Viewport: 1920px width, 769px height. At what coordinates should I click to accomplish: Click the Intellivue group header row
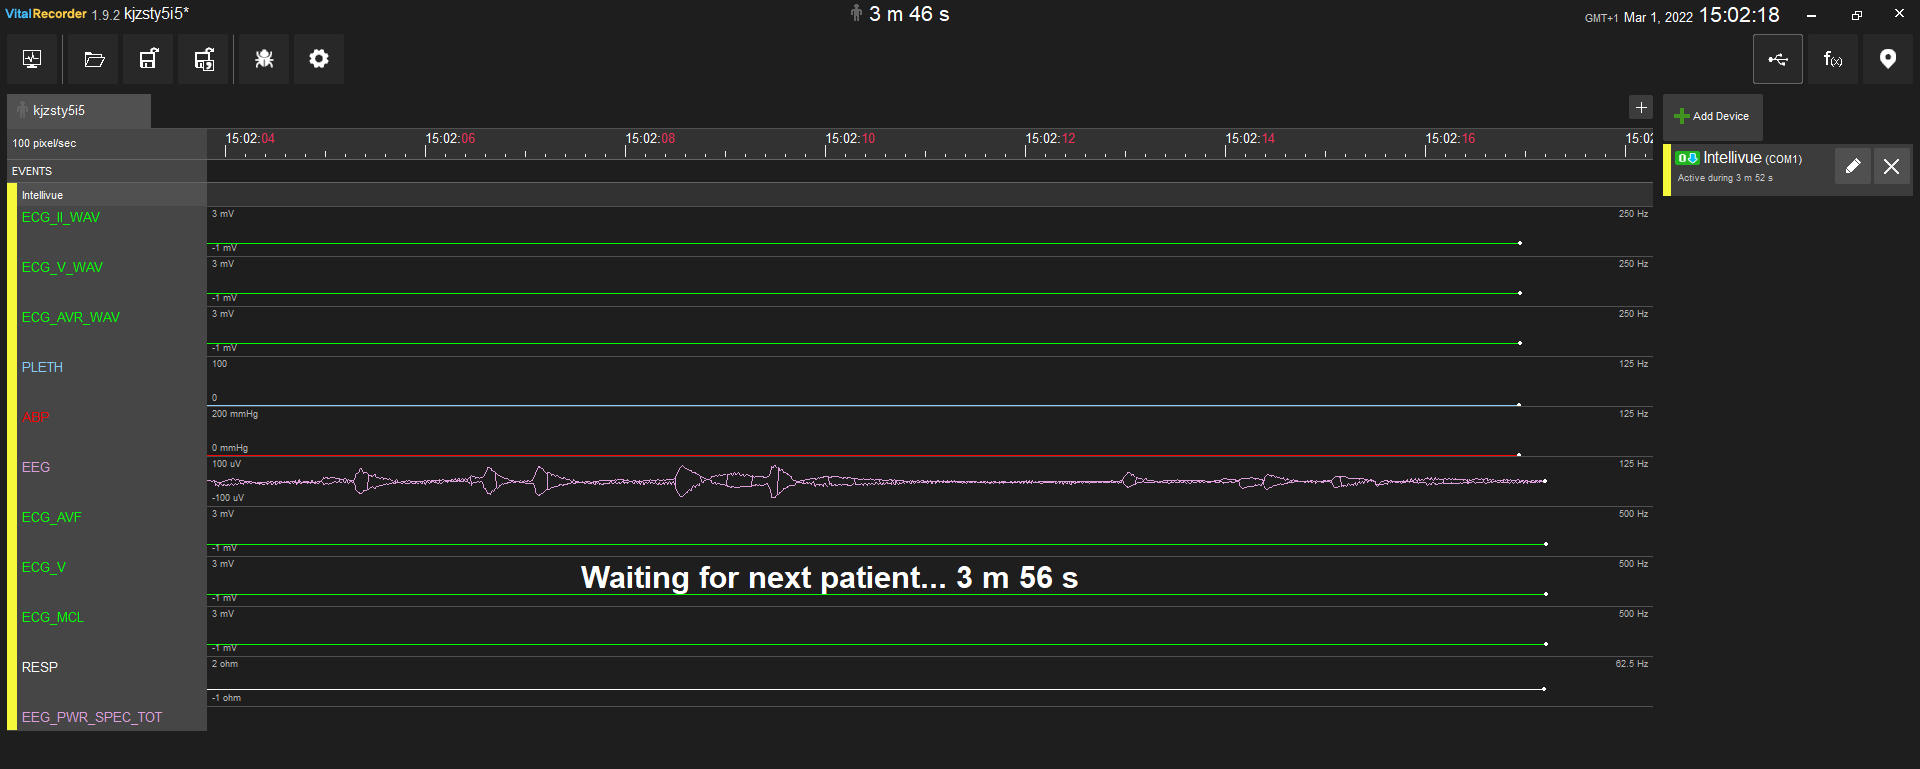[x=830, y=195]
